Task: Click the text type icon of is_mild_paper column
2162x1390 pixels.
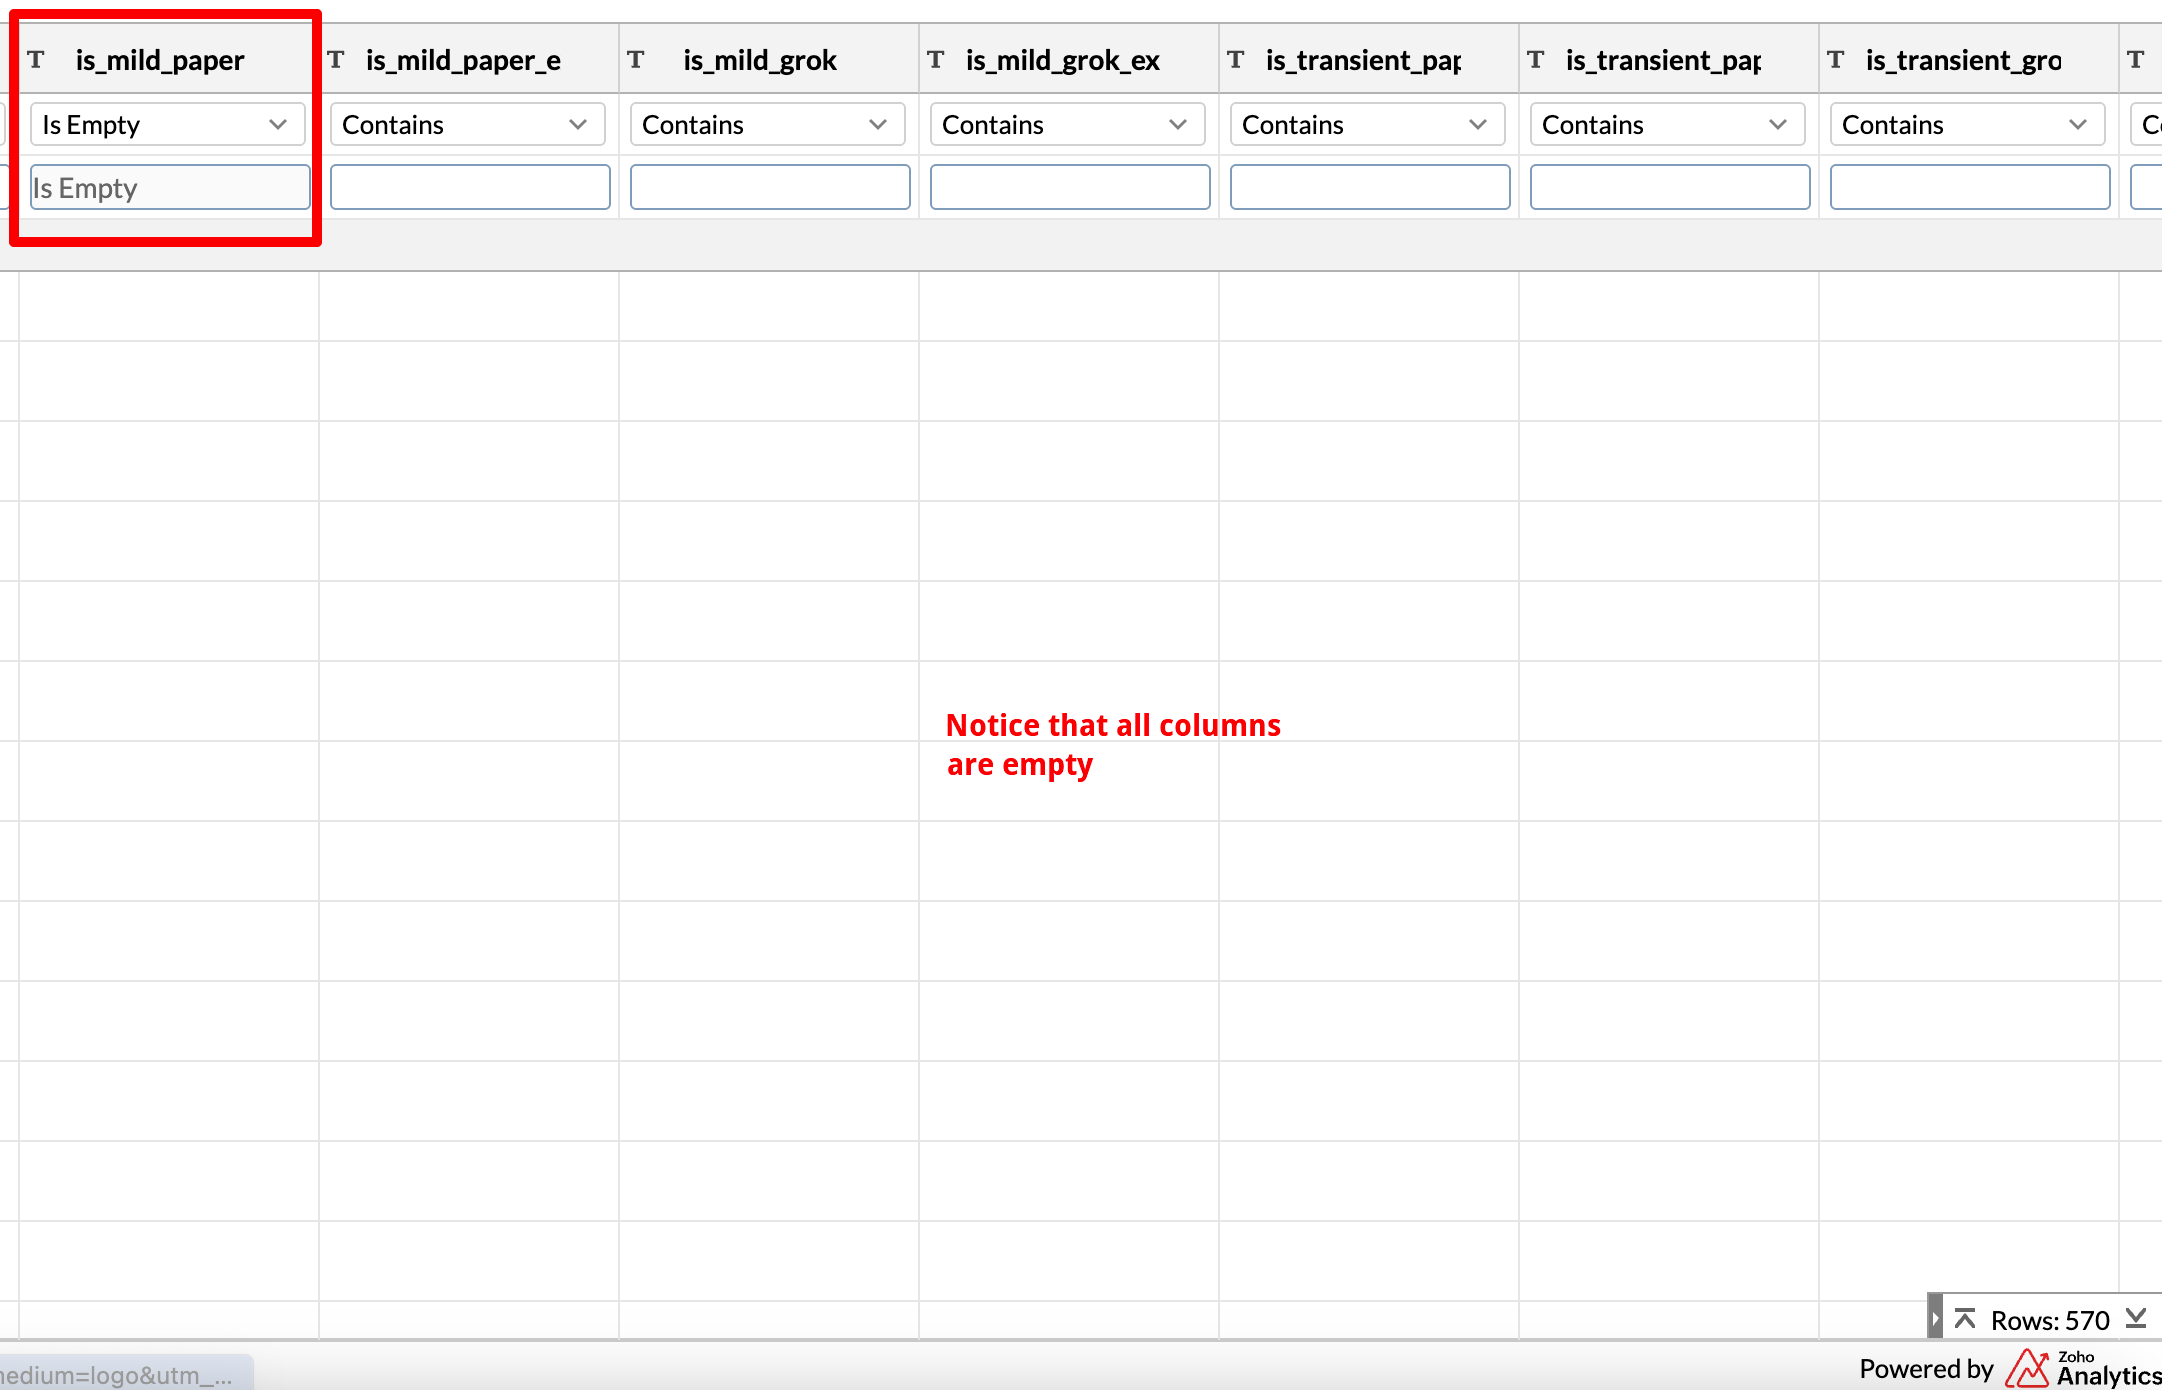Action: pyautogui.click(x=36, y=60)
